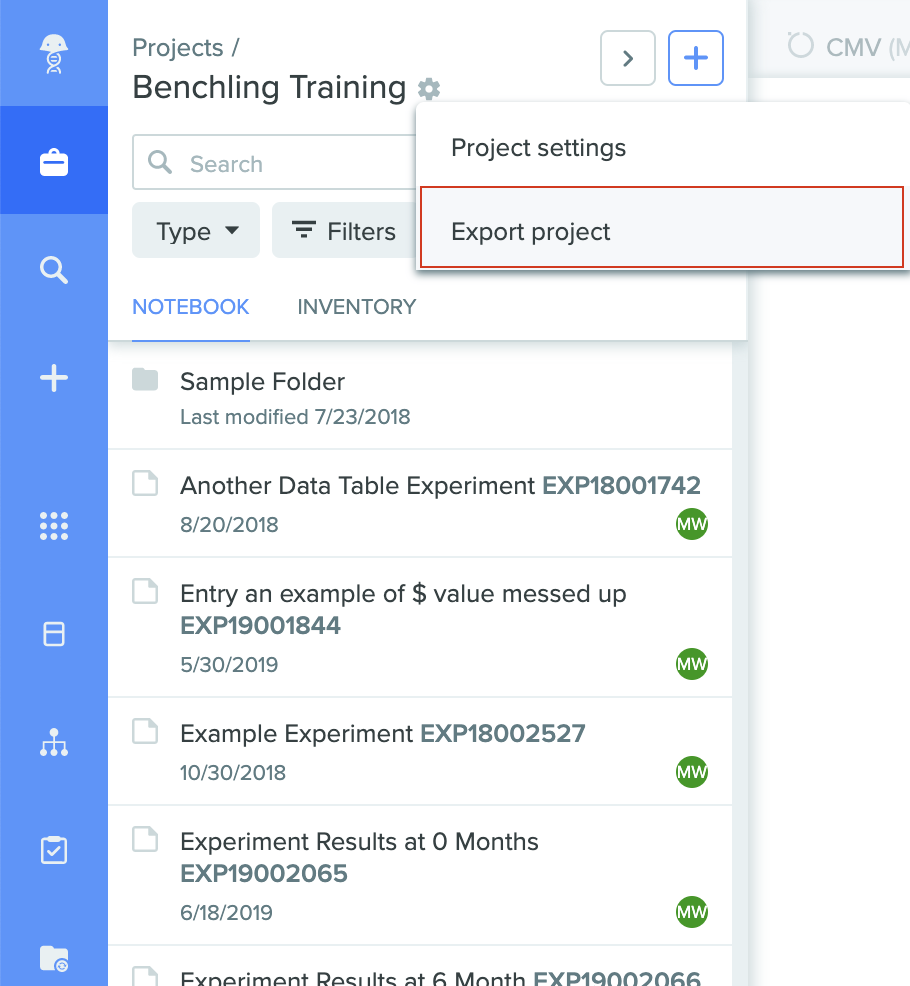Open the Benchling avatar icon in the sidebar
910x986 pixels.
53,53
